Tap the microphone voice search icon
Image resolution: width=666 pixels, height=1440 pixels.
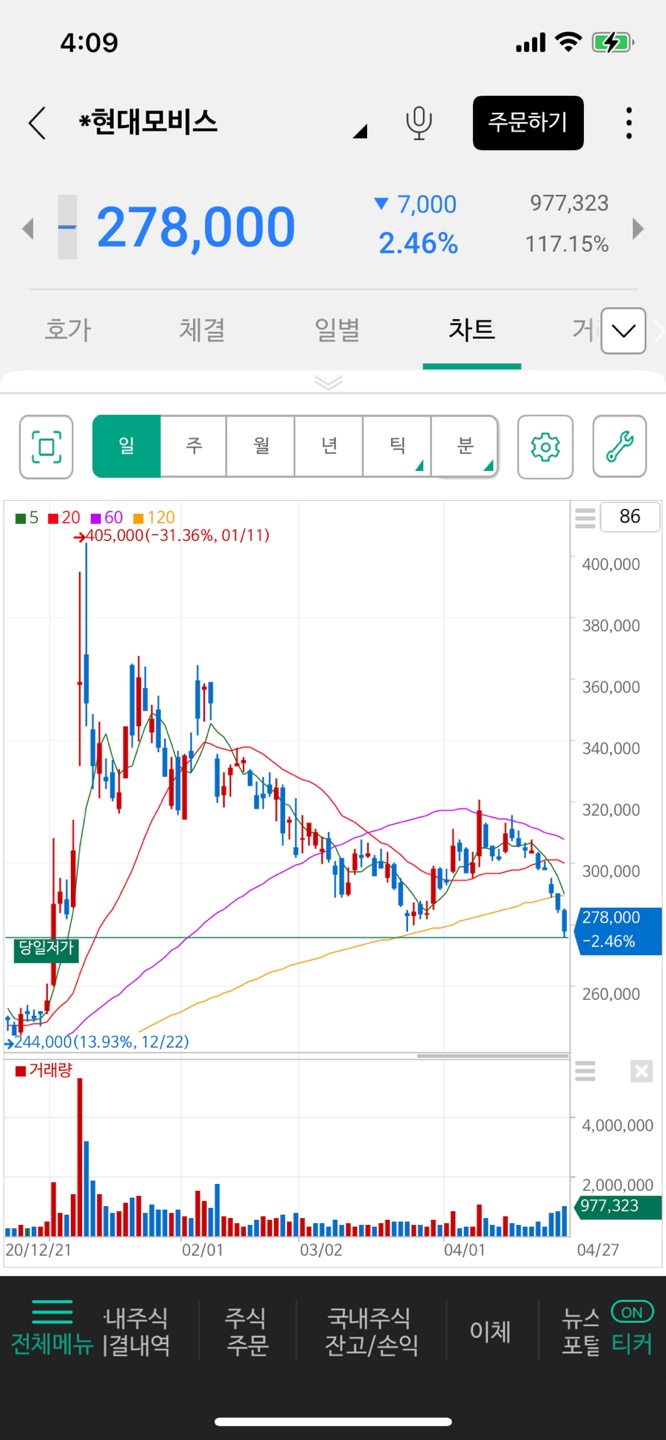point(419,123)
